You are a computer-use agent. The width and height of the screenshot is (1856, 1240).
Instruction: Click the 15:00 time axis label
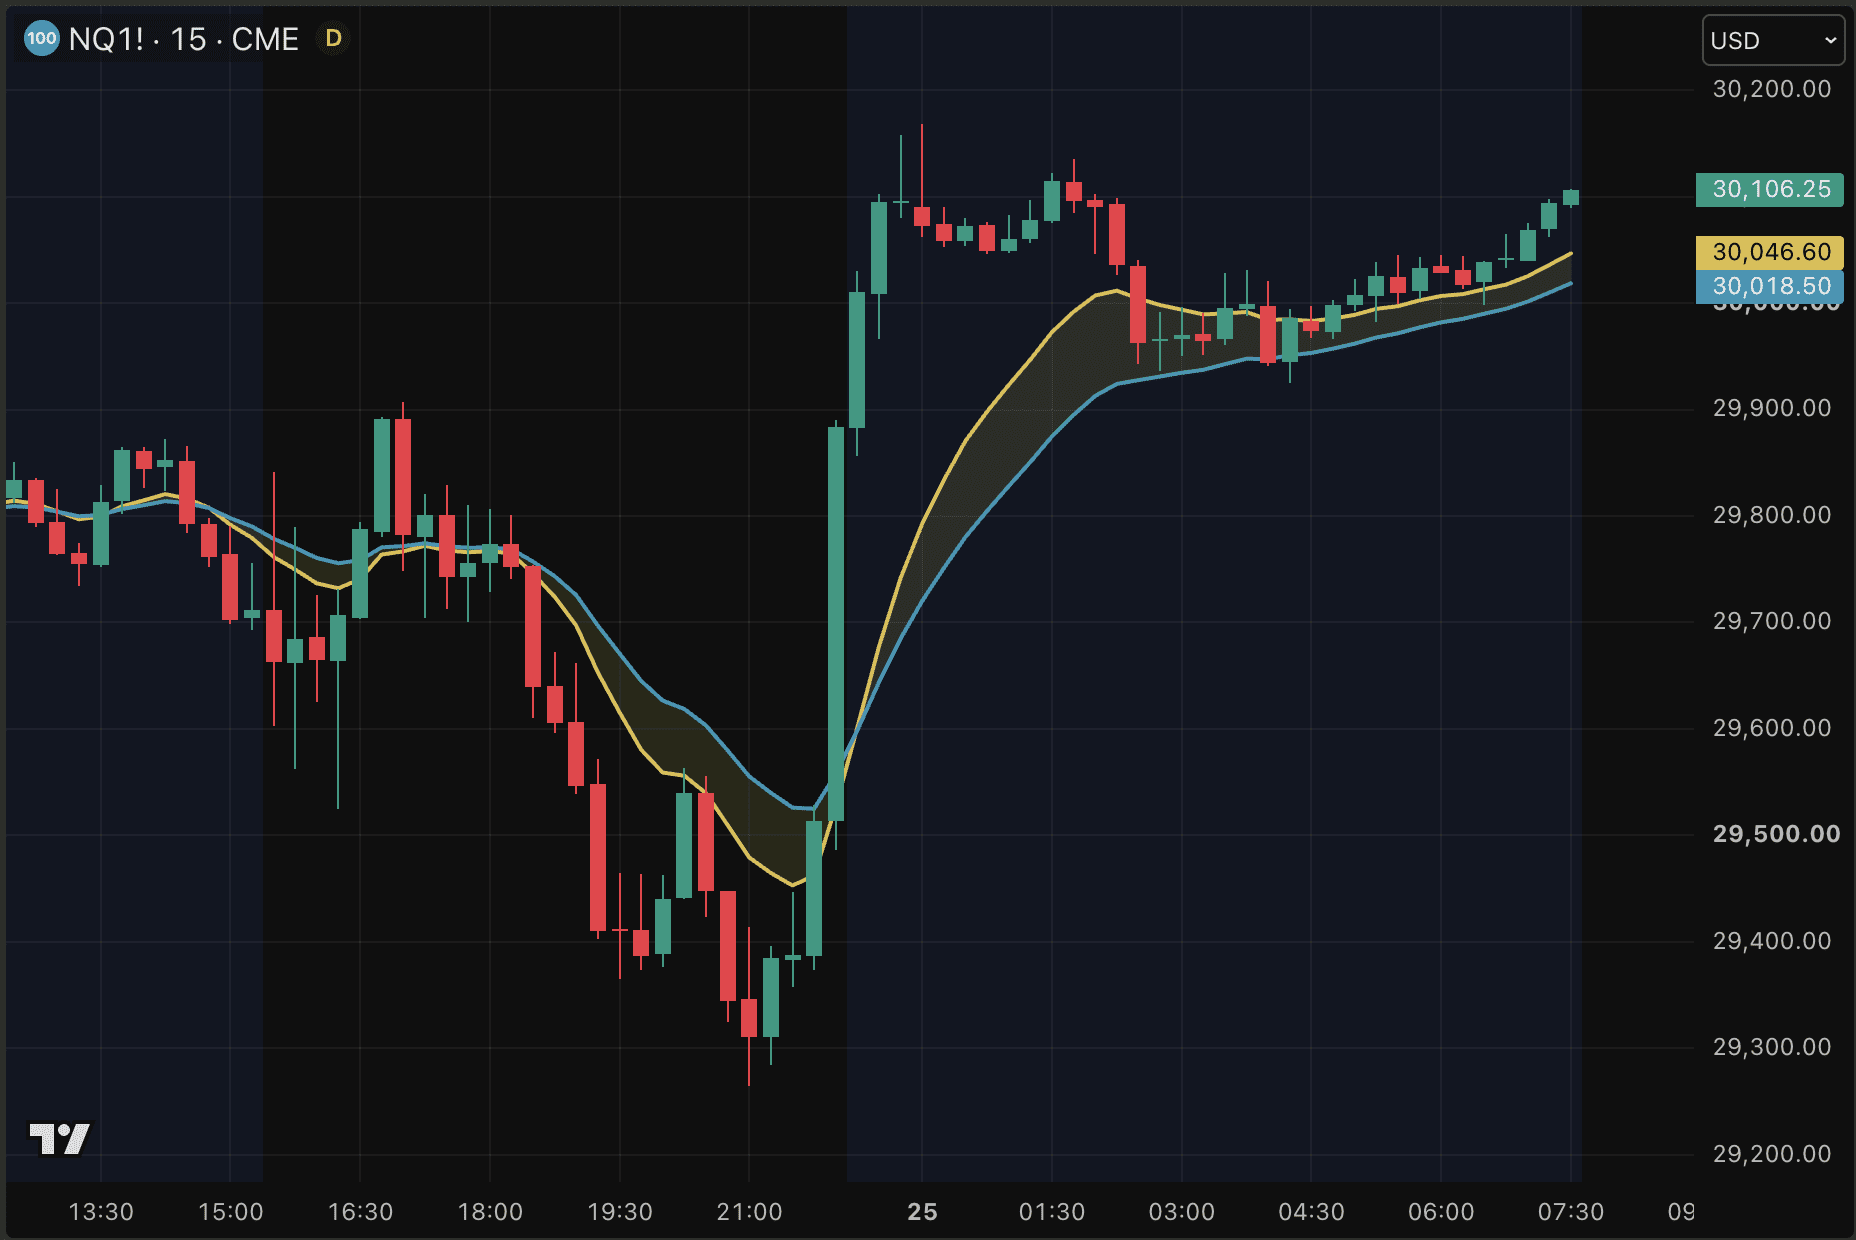(x=231, y=1212)
